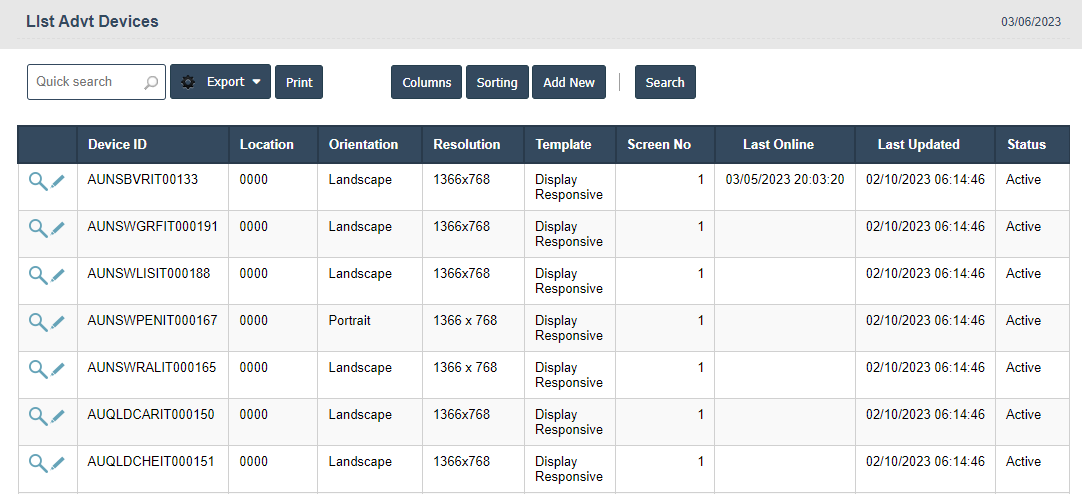
Task: Click the view magnifier icon for AUNSBVRIT00133
Action: point(37,181)
